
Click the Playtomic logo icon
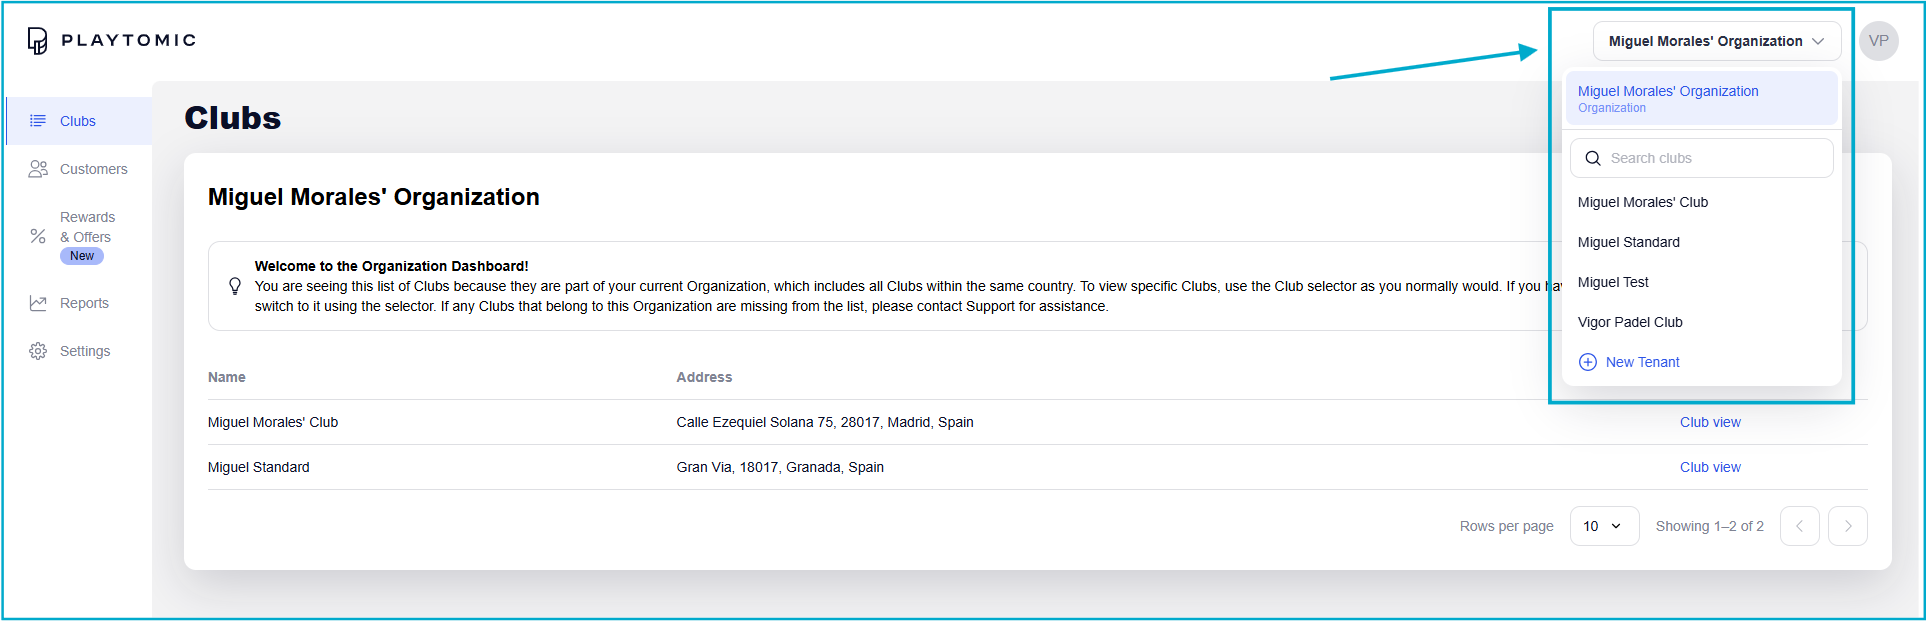[38, 40]
